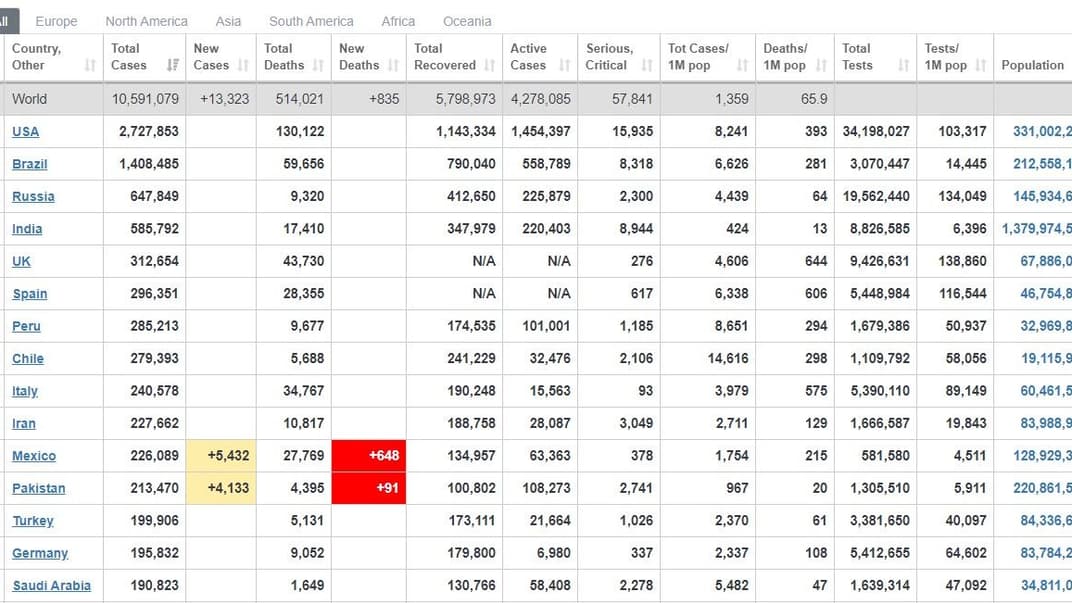Click Active Cases sort arrows
The image size is (1072, 603).
point(564,66)
